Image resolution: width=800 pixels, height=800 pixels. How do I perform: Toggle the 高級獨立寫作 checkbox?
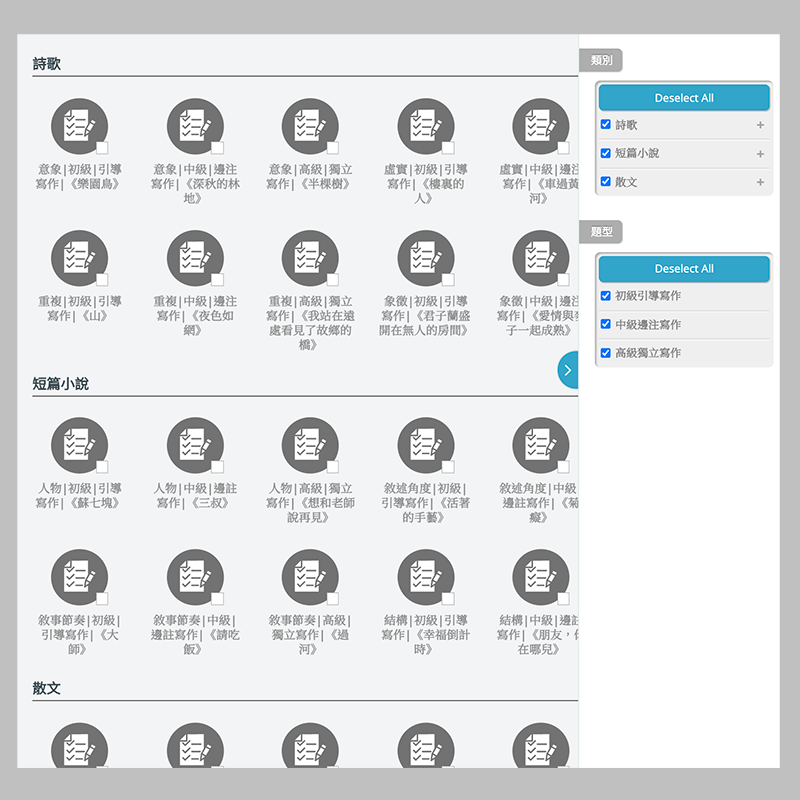click(x=606, y=353)
